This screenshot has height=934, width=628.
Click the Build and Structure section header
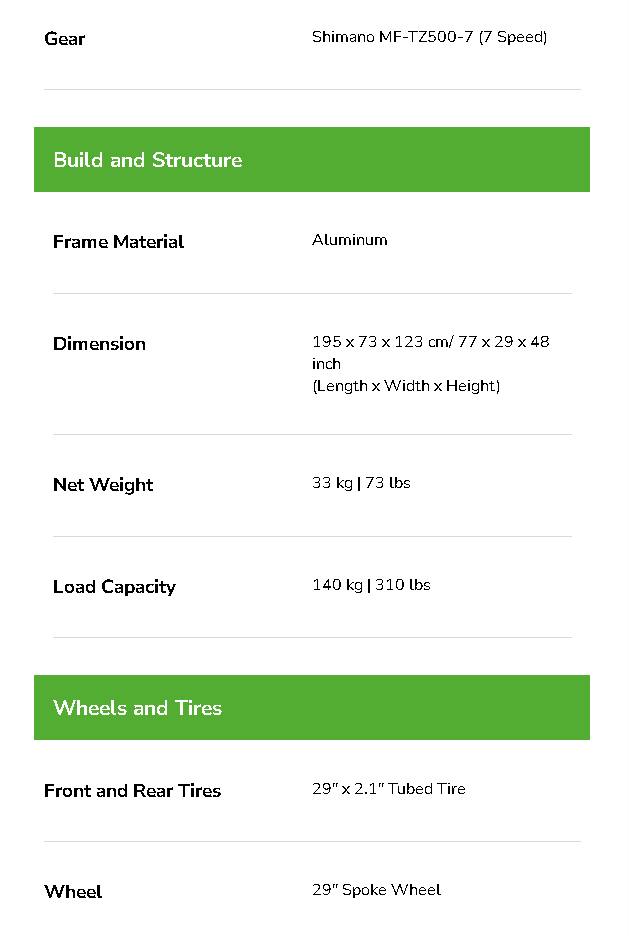pos(148,160)
